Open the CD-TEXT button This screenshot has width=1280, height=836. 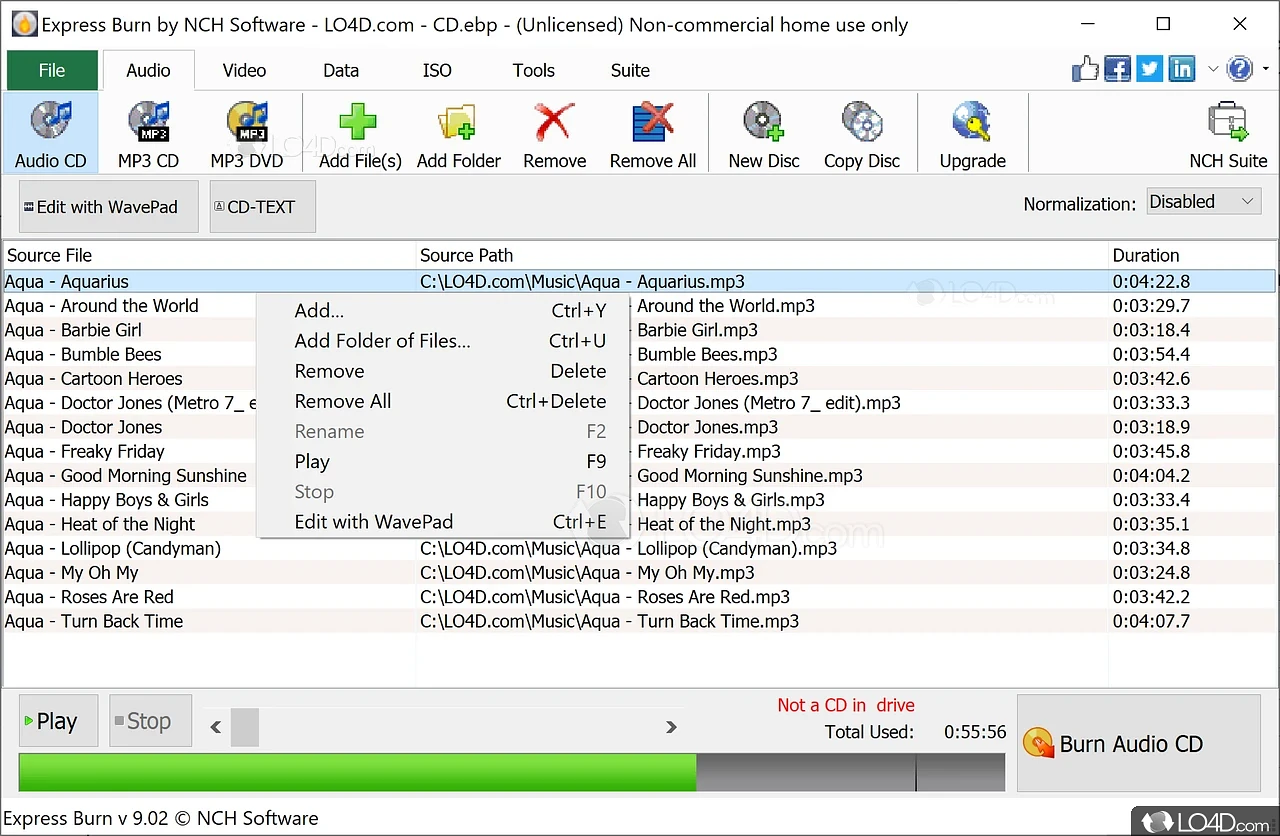pyautogui.click(x=262, y=207)
